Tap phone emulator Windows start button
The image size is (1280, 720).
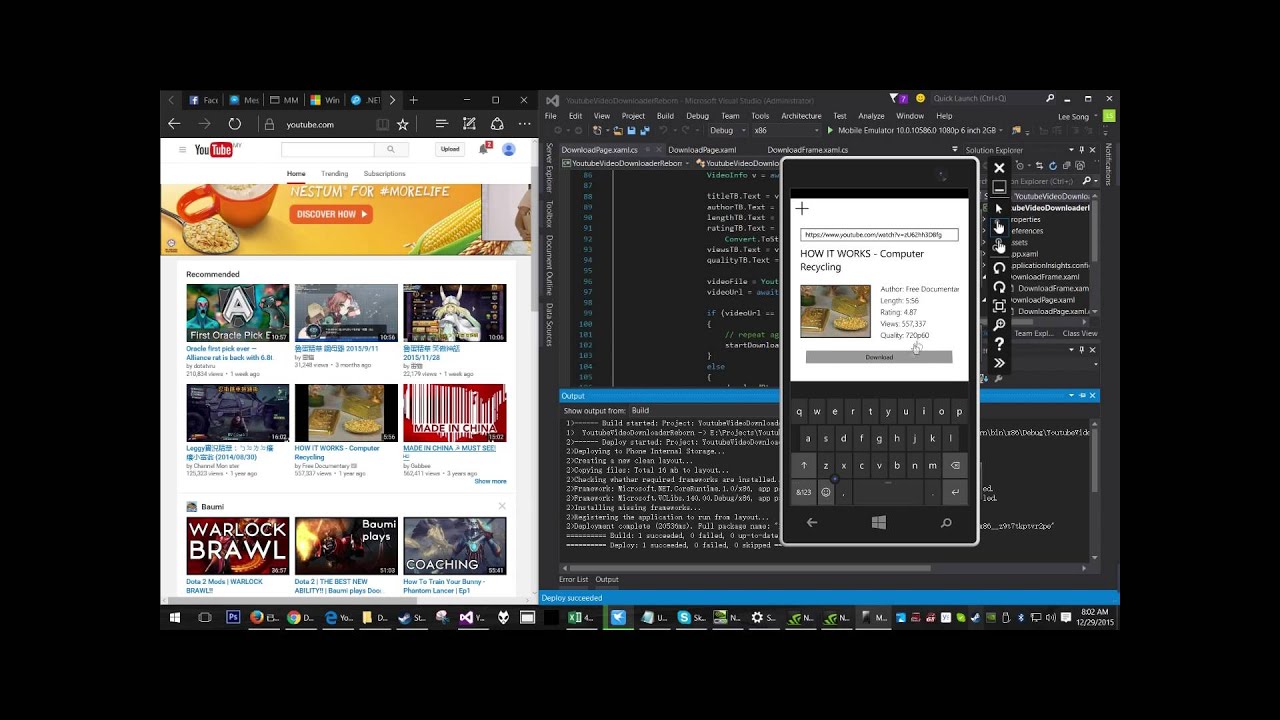[x=878, y=522]
